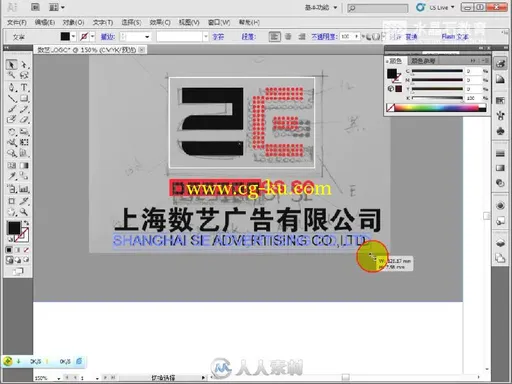Select the Line Segment tool
Screen dimensions: 512x384
tap(12, 98)
